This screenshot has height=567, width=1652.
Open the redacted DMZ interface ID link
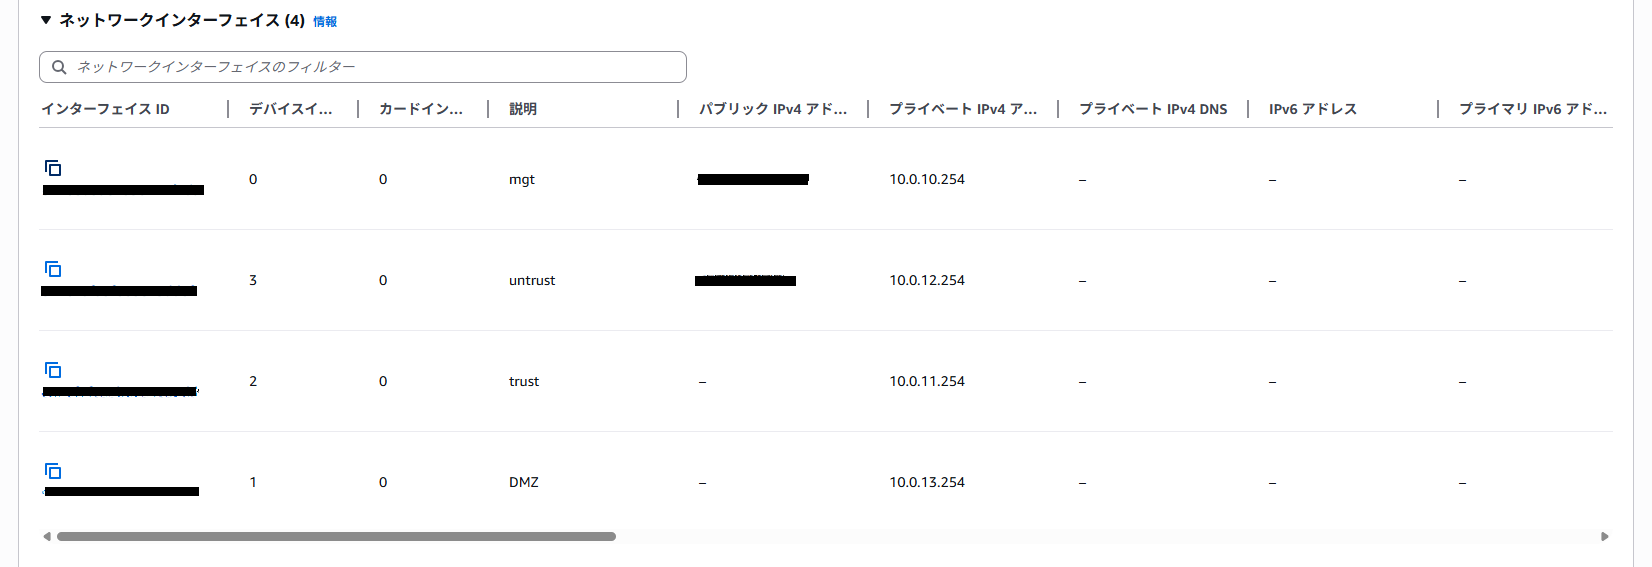point(121,492)
